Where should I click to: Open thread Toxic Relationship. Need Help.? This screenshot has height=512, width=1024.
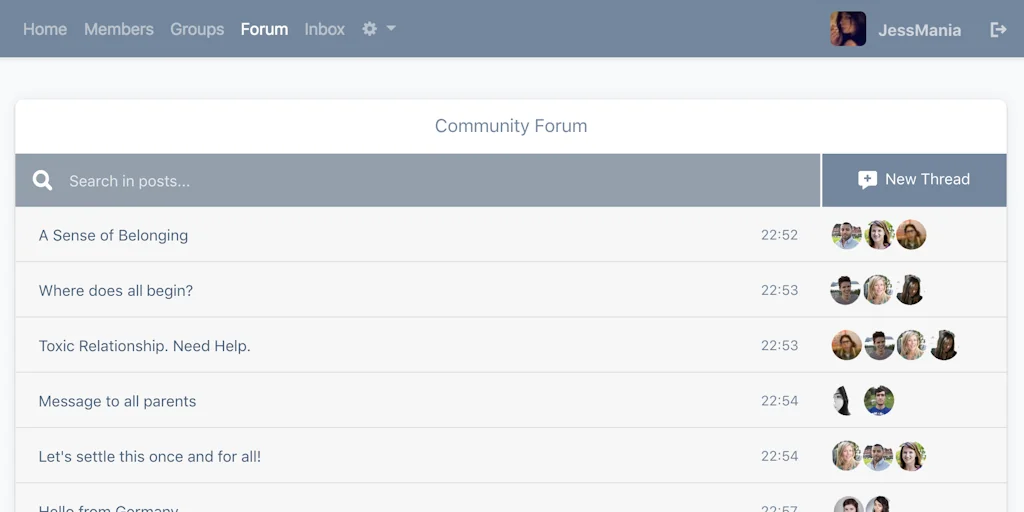145,346
